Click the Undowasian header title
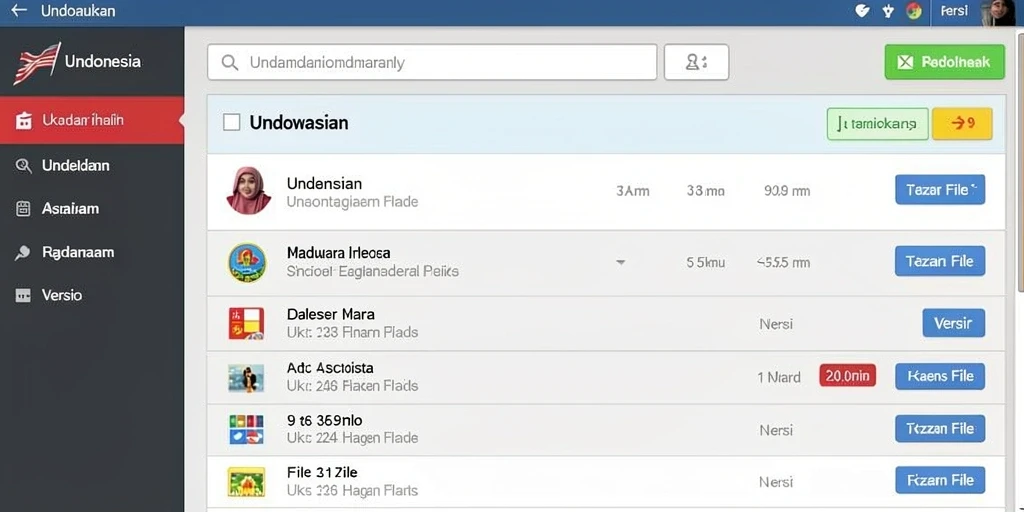 299,122
